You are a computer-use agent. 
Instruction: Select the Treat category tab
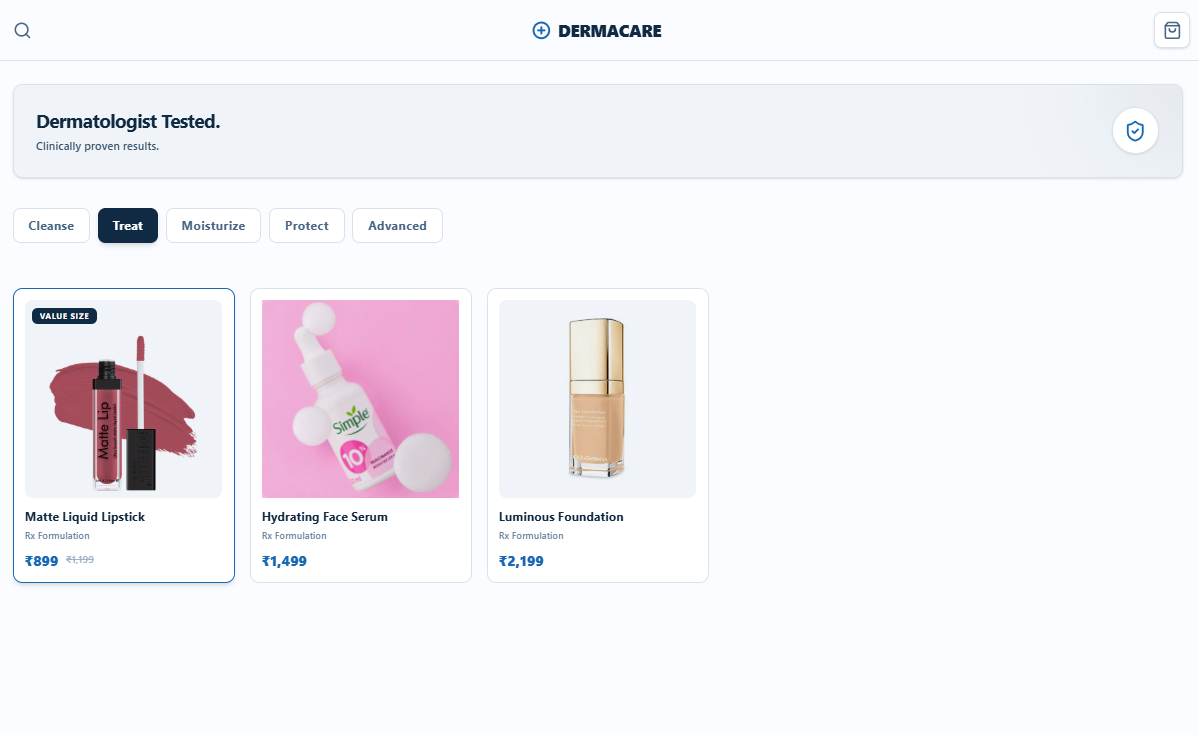(x=128, y=225)
